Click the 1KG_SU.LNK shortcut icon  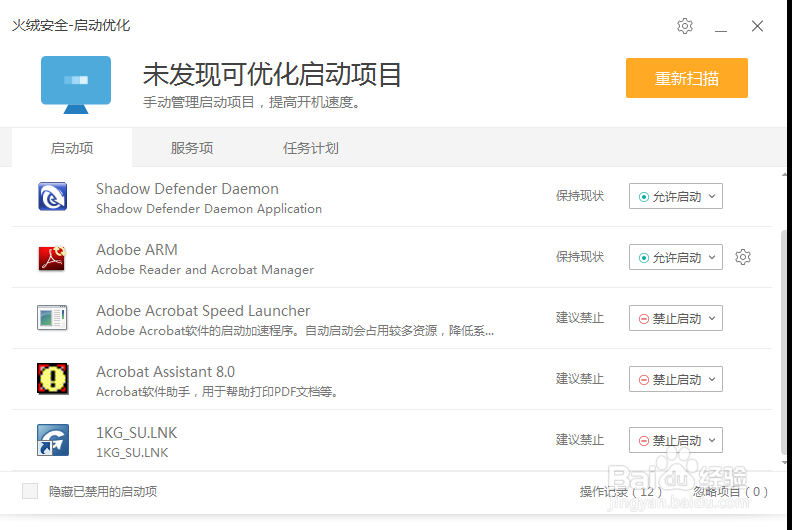point(52,440)
